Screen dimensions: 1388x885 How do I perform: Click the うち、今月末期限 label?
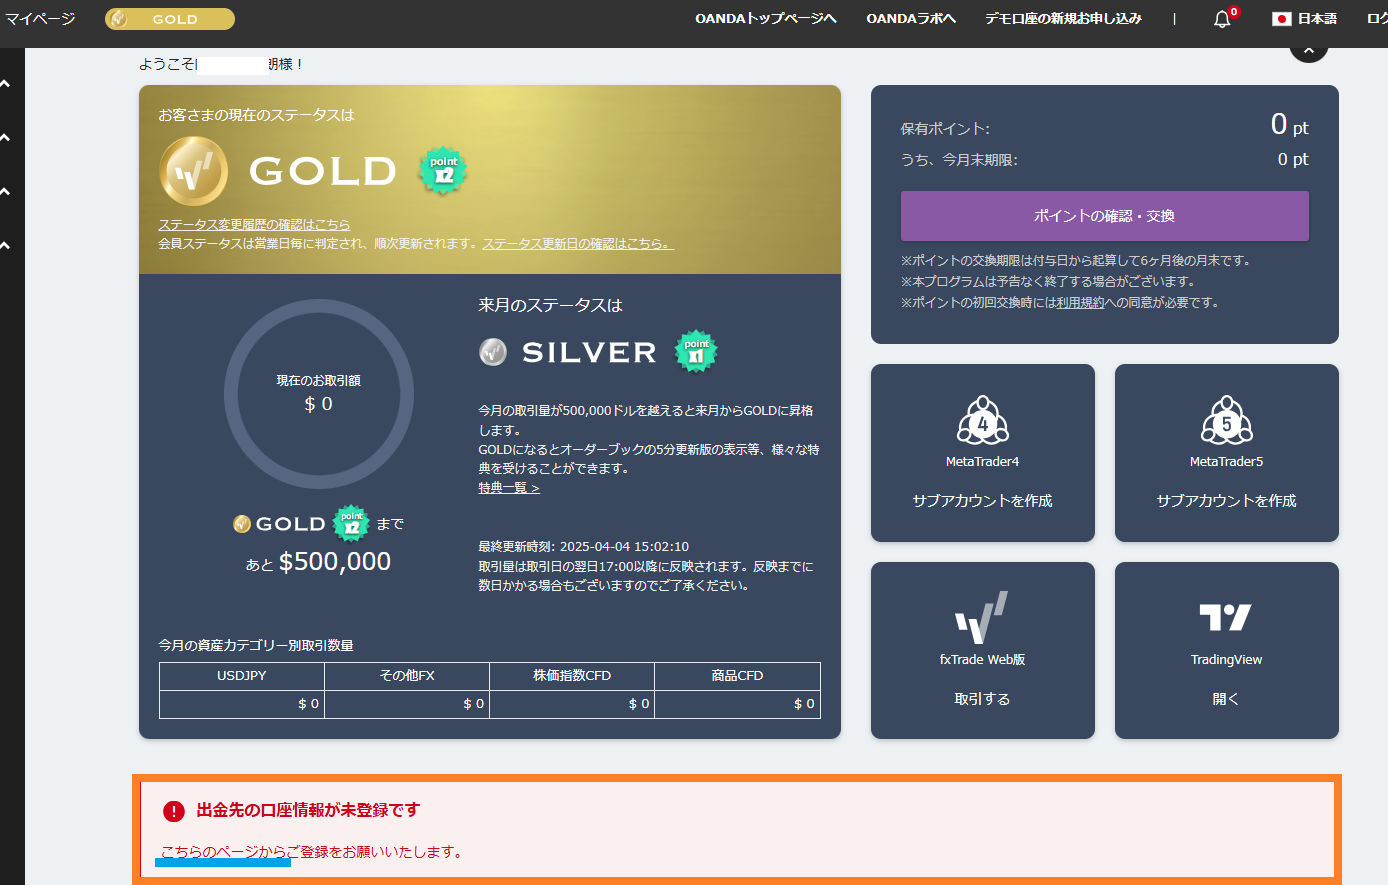(x=959, y=160)
